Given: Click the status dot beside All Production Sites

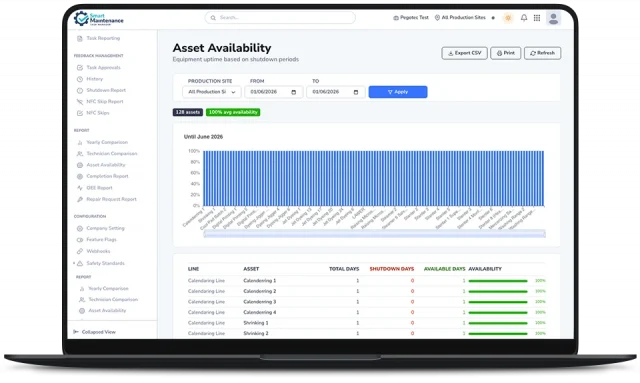Looking at the screenshot, I should tap(493, 18).
